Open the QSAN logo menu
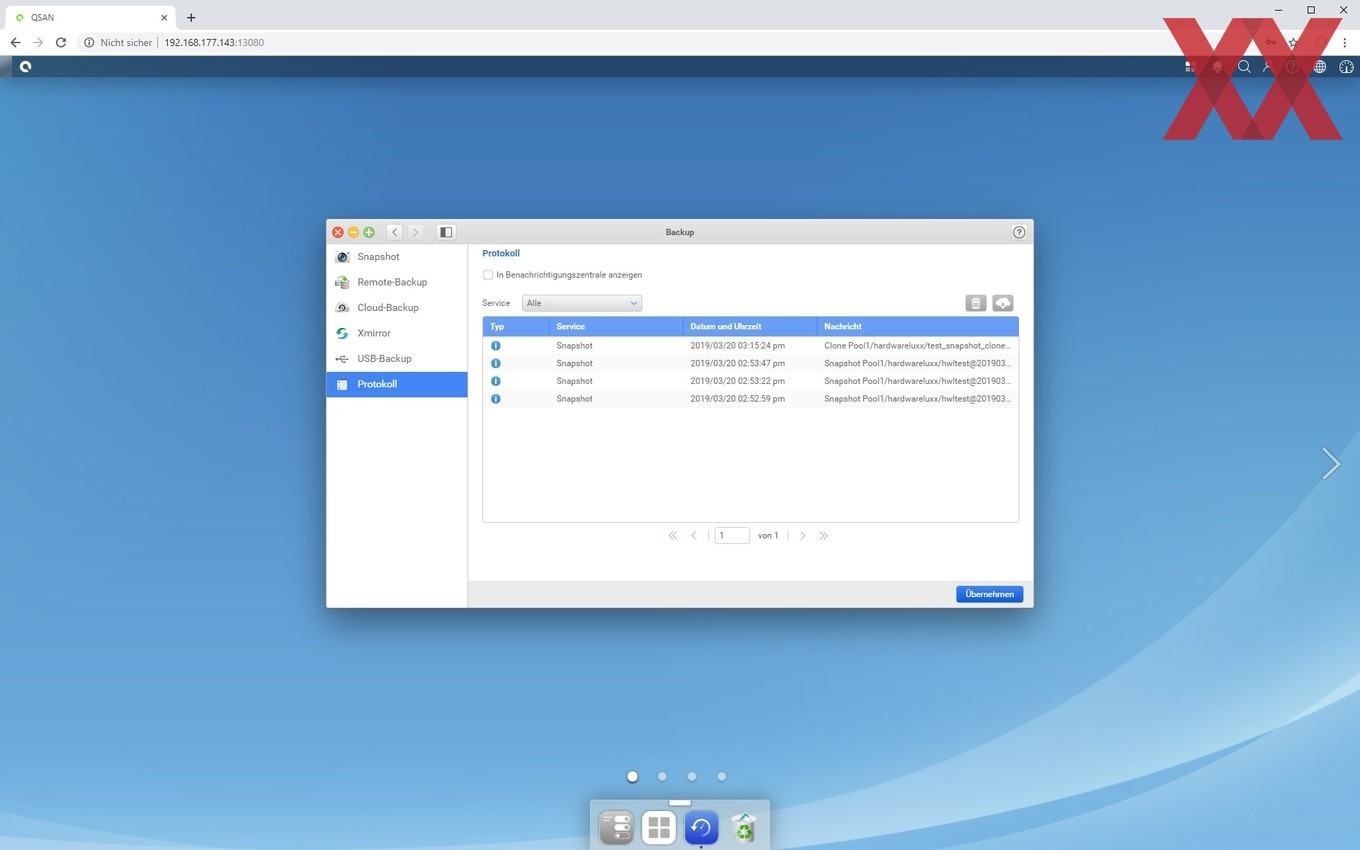Viewport: 1360px width, 850px height. 25,67
